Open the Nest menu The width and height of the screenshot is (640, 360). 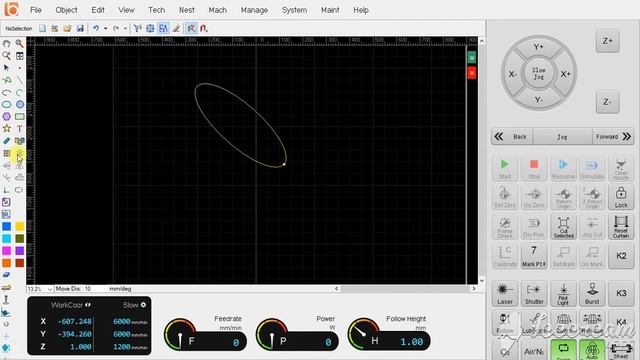coord(187,10)
